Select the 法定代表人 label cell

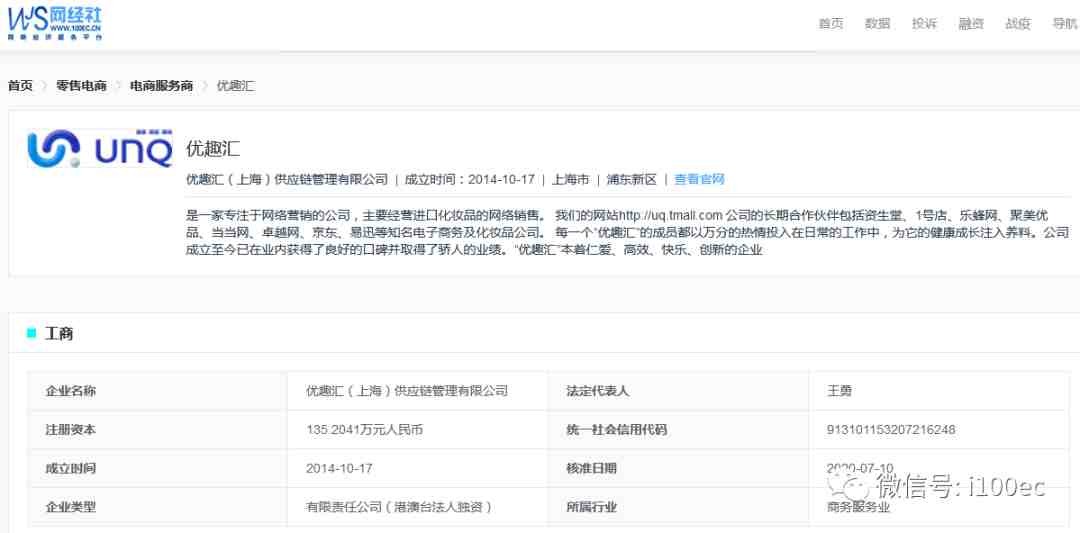point(678,391)
